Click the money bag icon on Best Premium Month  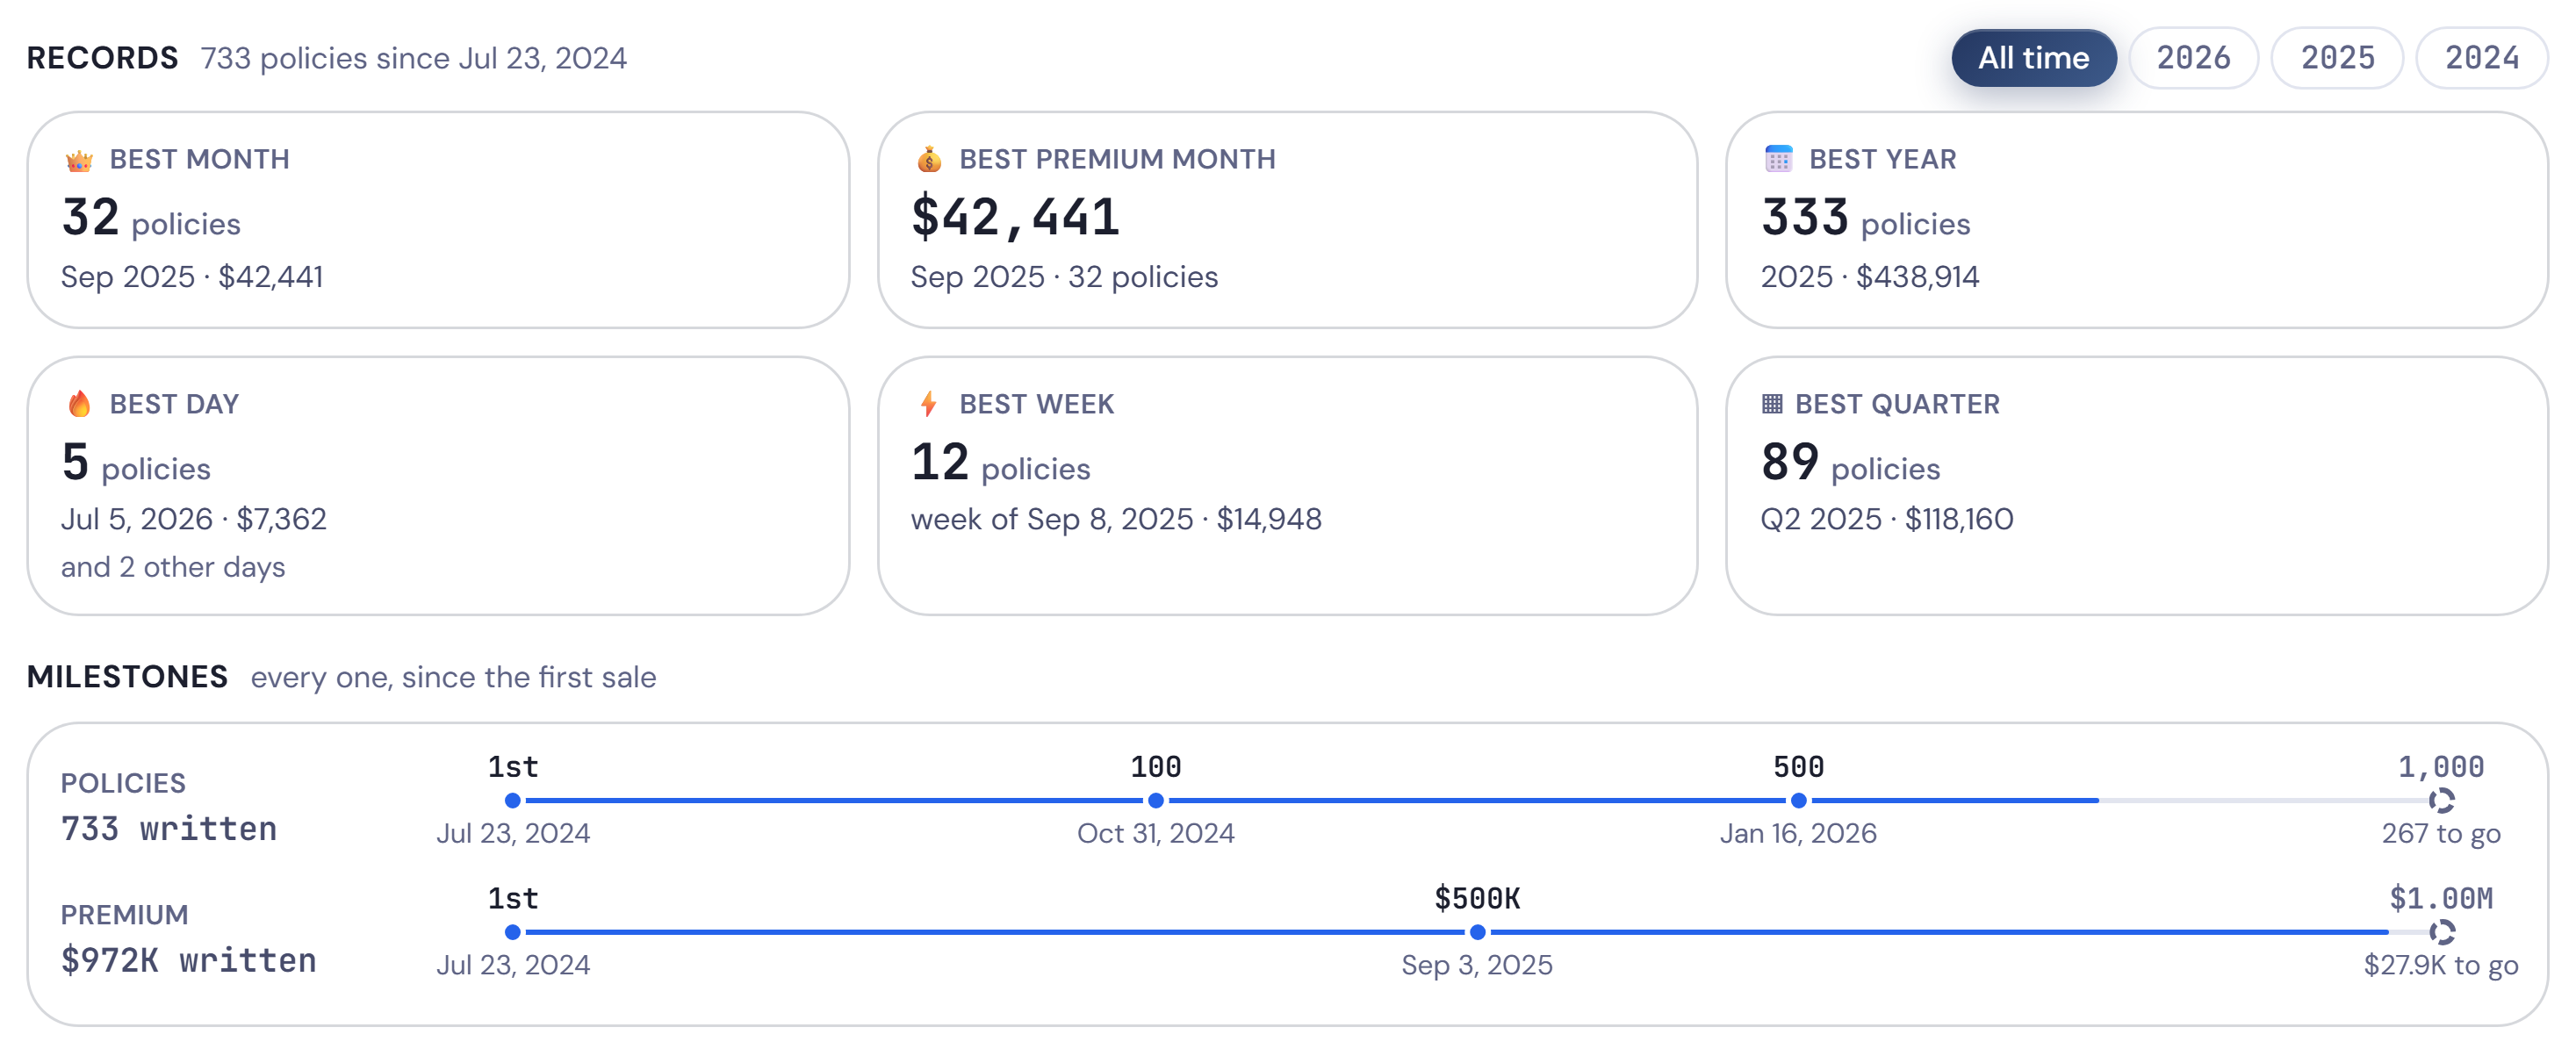(929, 160)
